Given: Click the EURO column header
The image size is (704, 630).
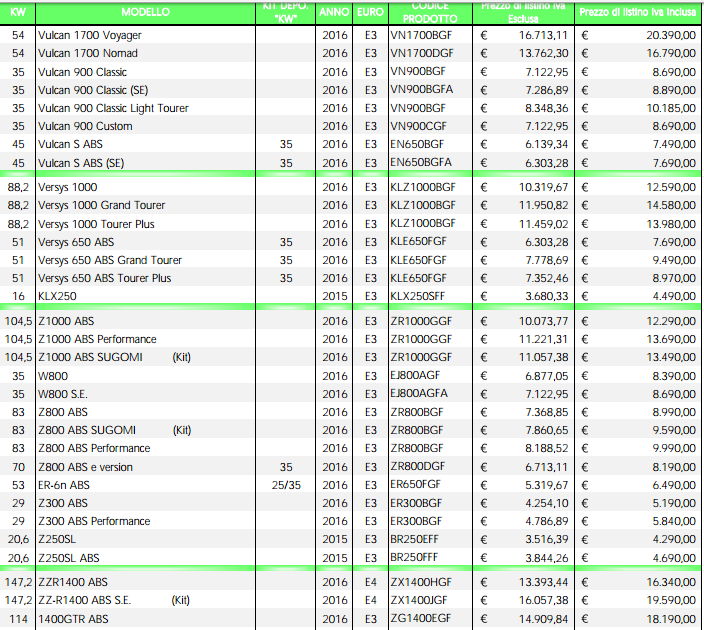Looking at the screenshot, I should pos(370,13).
